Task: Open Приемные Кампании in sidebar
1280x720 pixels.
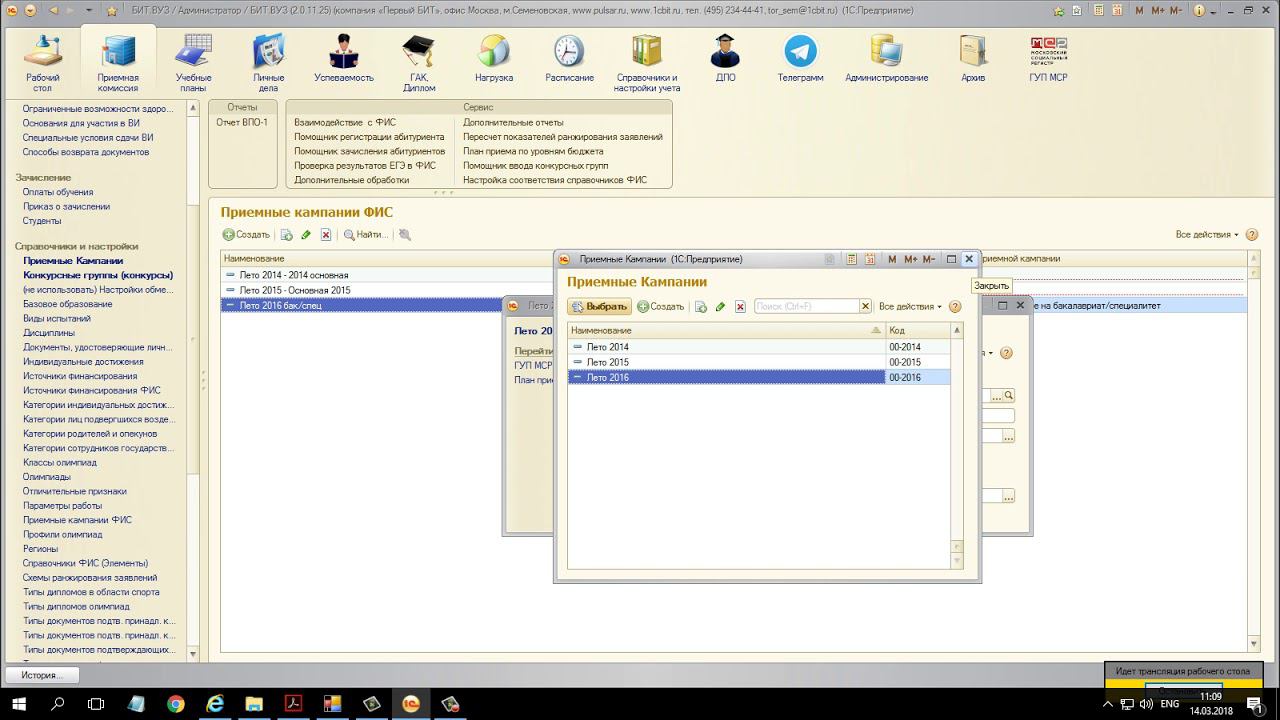Action: point(73,261)
